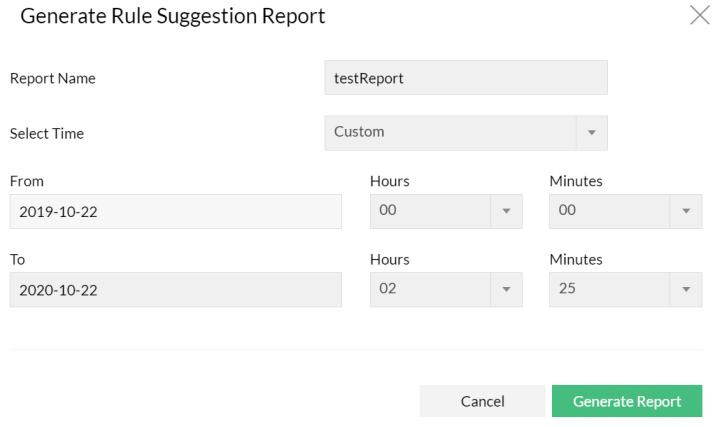Open the To Minutes dropdown showing 25
The height and width of the screenshot is (427, 717).
[610, 289]
